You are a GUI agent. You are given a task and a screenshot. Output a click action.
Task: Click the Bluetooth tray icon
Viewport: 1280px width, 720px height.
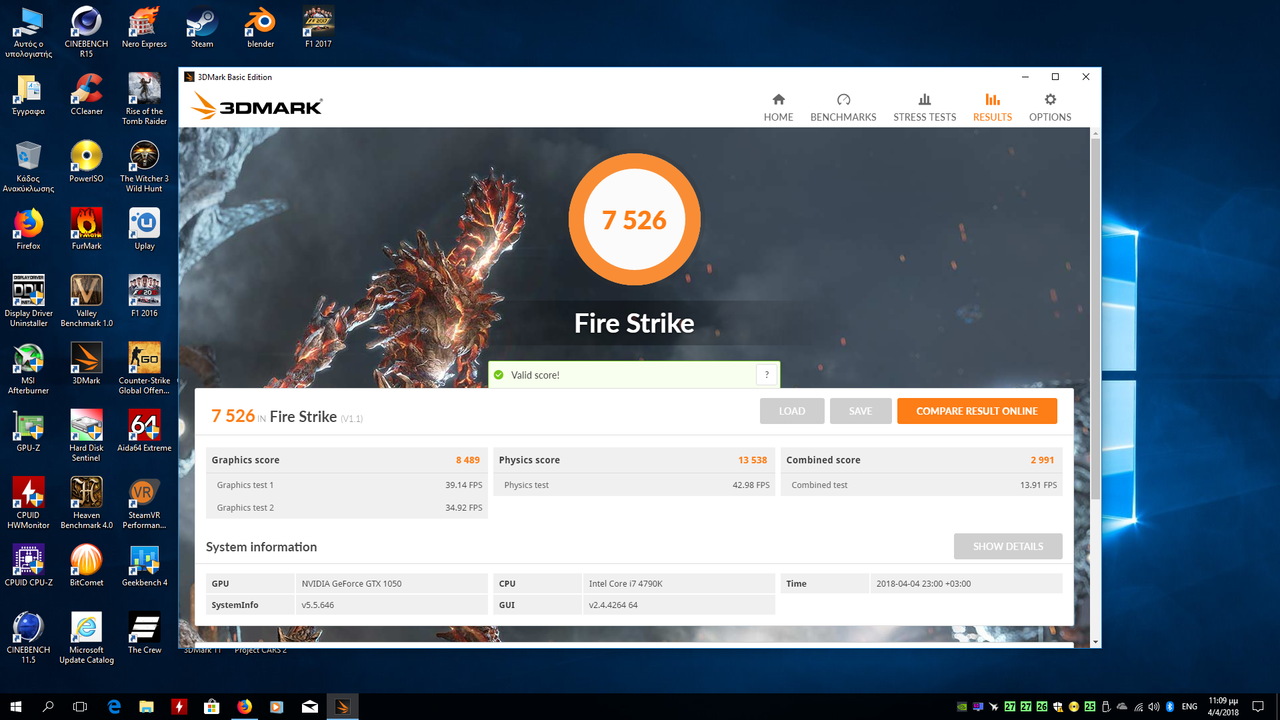tap(1170, 706)
